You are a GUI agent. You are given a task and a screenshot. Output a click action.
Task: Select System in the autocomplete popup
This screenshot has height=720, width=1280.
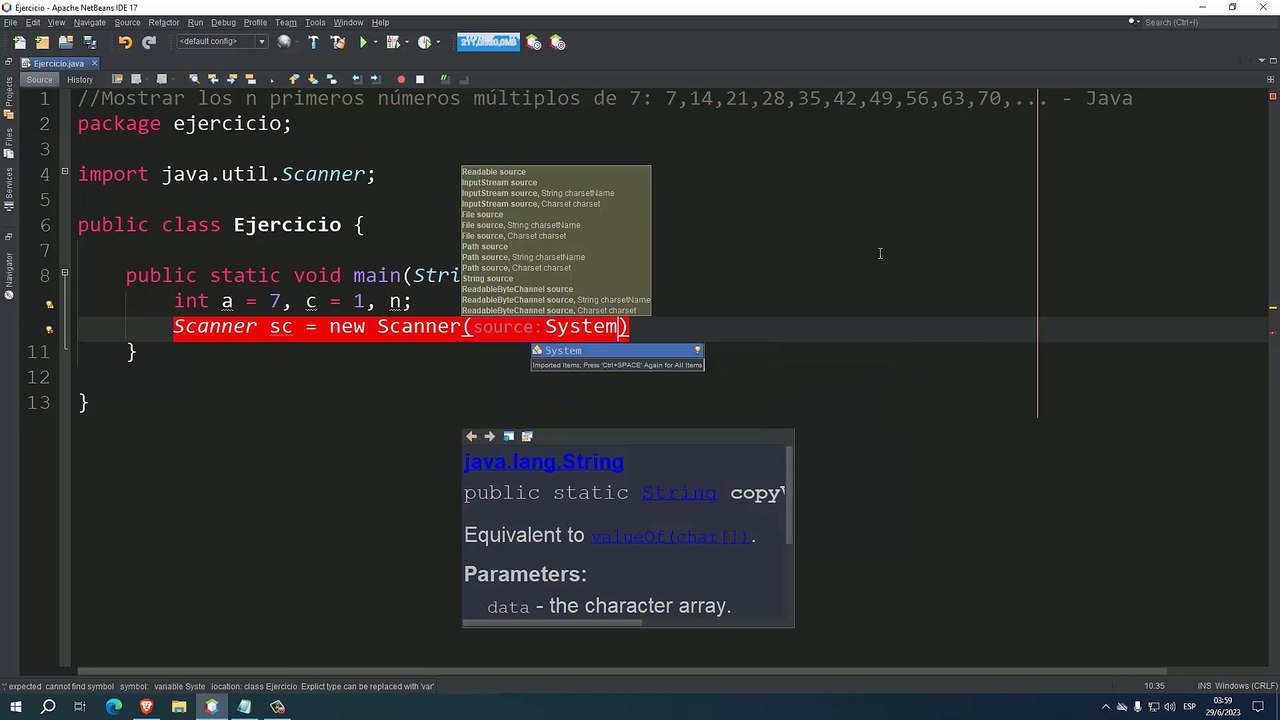coord(617,350)
